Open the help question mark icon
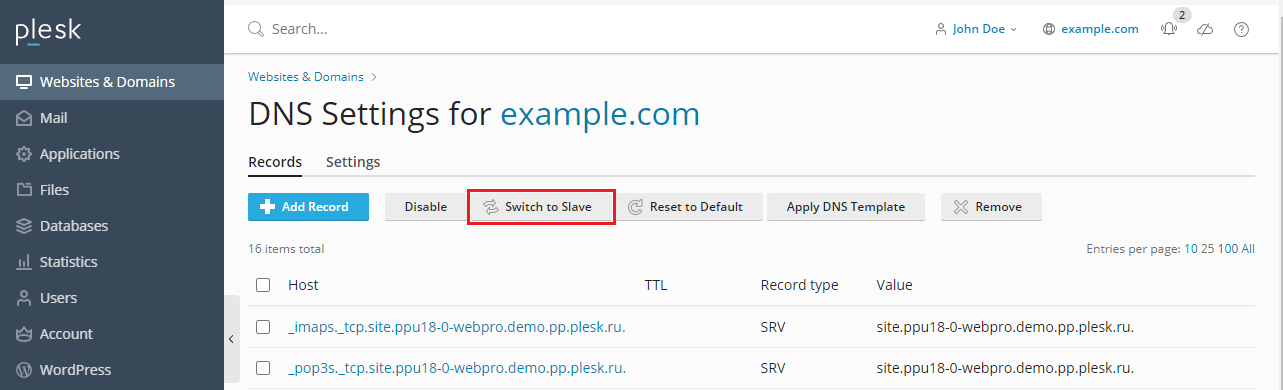This screenshot has width=1283, height=390. coord(1241,29)
